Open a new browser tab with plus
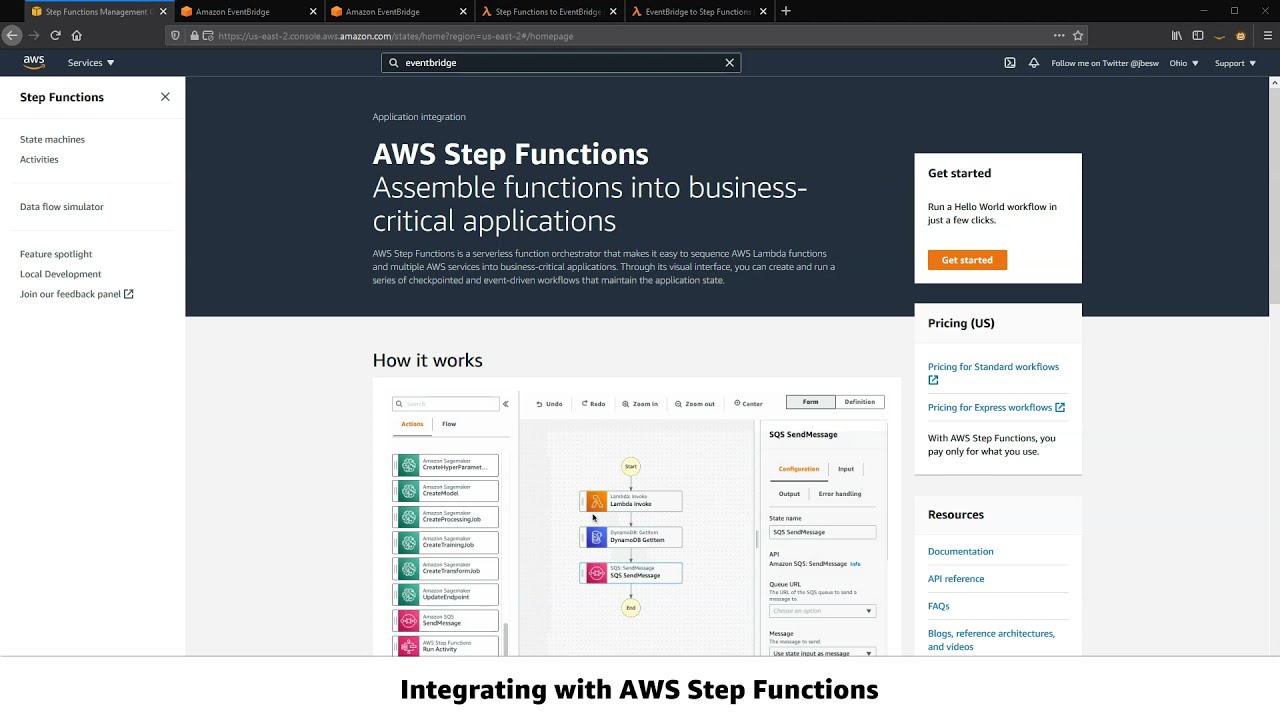The height and width of the screenshot is (720, 1280). pos(786,11)
